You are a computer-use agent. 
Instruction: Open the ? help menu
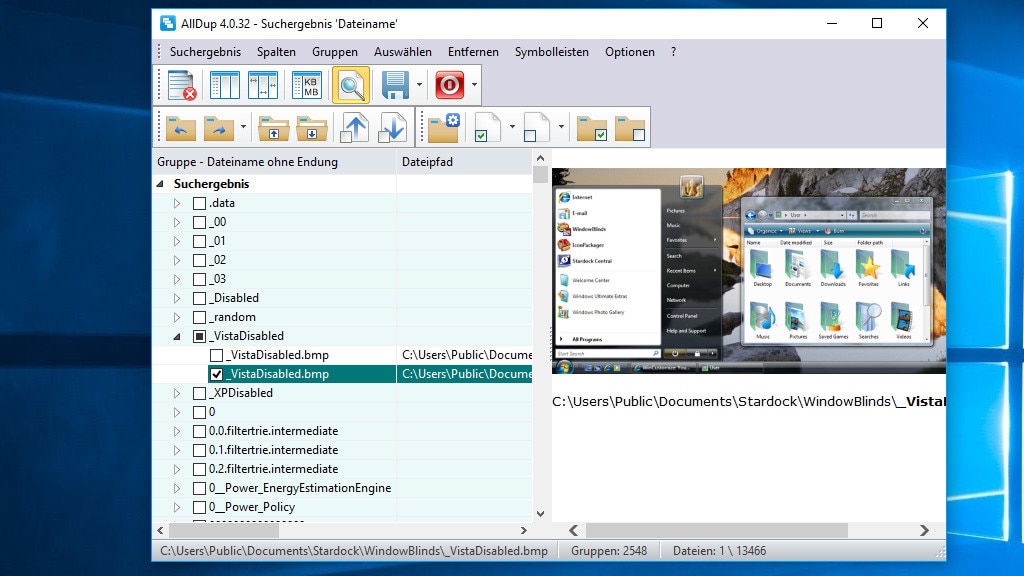(673, 52)
